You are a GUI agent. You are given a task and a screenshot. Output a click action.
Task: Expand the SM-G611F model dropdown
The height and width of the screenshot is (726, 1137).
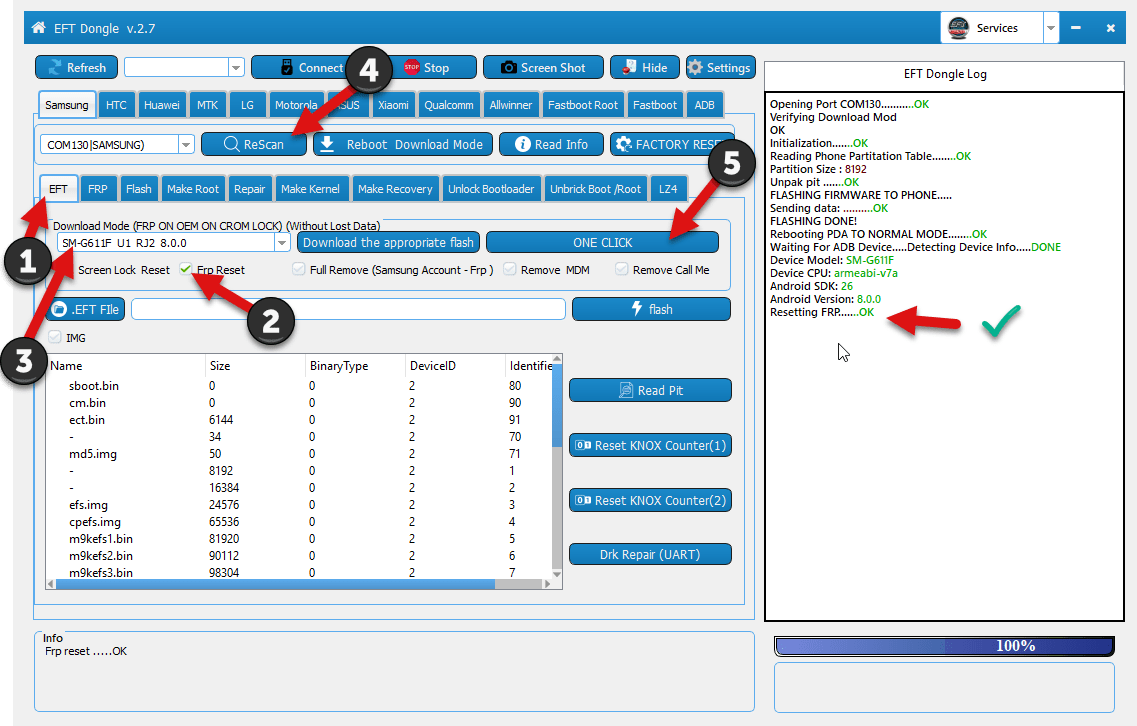click(282, 242)
